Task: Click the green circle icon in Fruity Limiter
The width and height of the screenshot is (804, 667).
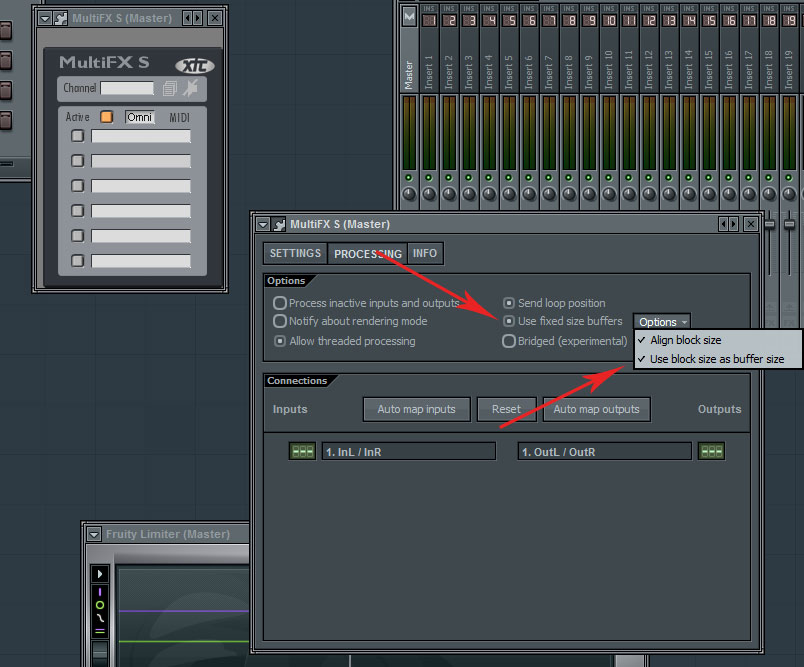Action: click(100, 605)
